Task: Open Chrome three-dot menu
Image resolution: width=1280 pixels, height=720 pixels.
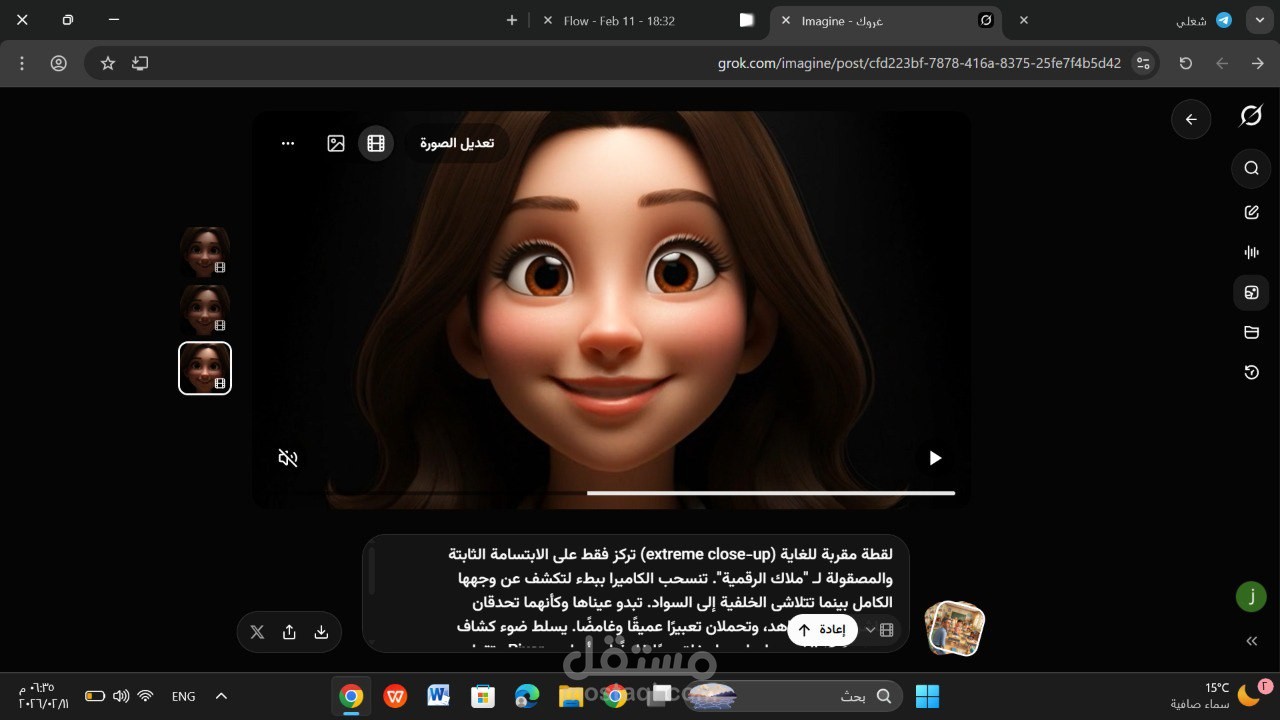Action: [x=22, y=63]
